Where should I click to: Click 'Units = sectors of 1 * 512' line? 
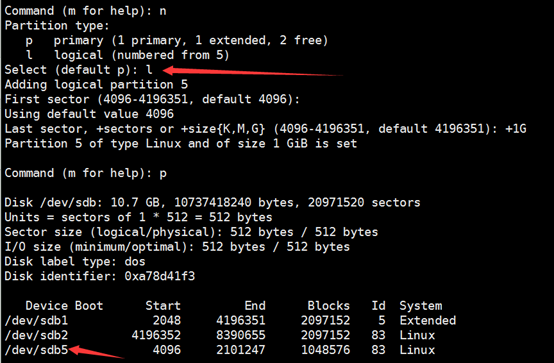point(138,218)
